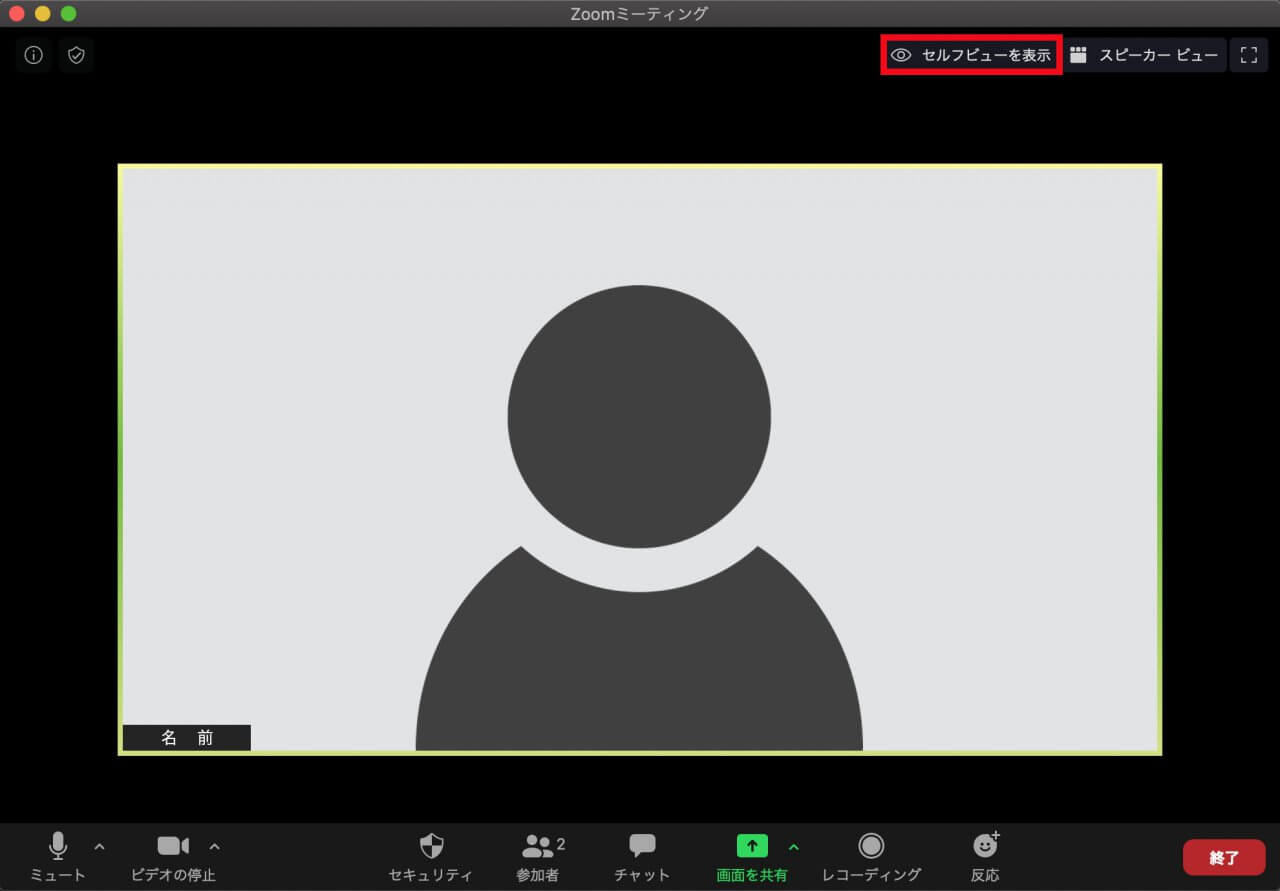Expand audio options arrow next to ミュート
The height and width of the screenshot is (891, 1280).
tap(99, 847)
